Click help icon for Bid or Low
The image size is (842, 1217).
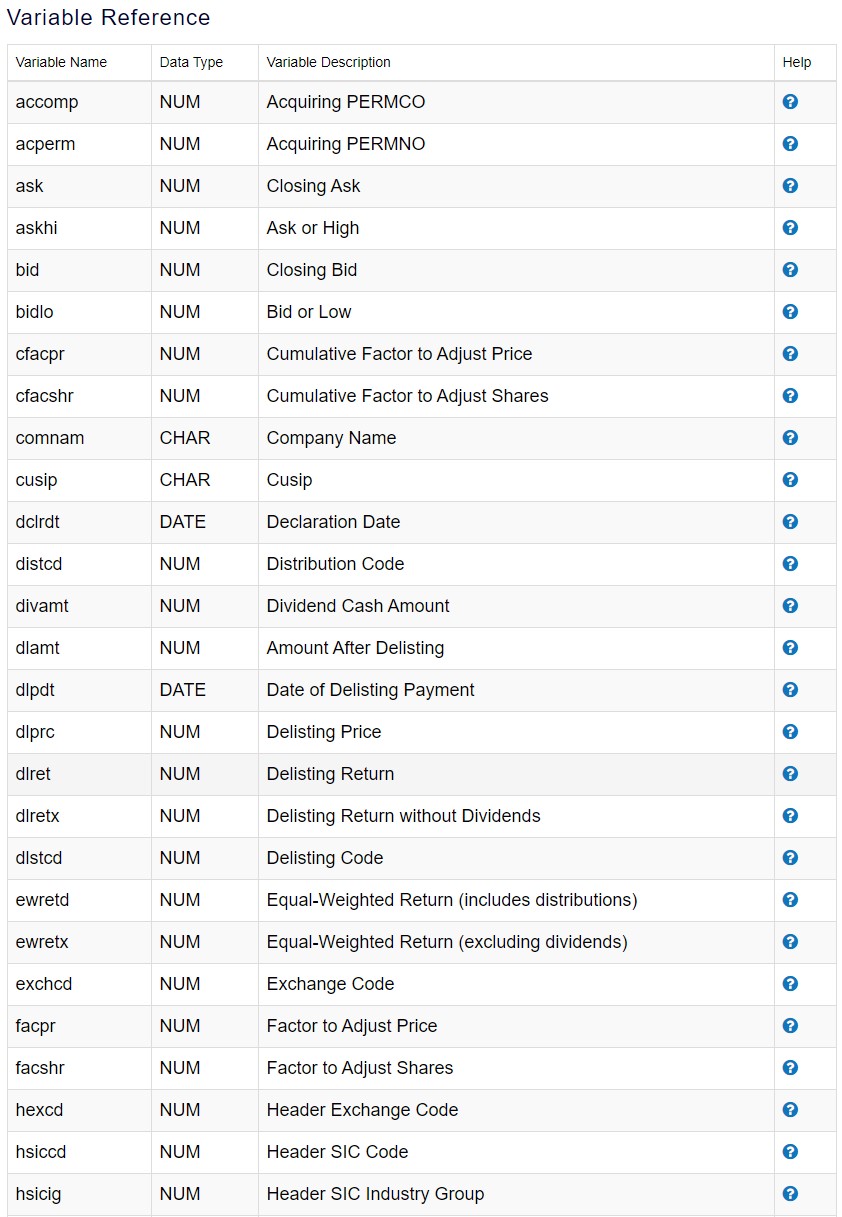pos(790,312)
